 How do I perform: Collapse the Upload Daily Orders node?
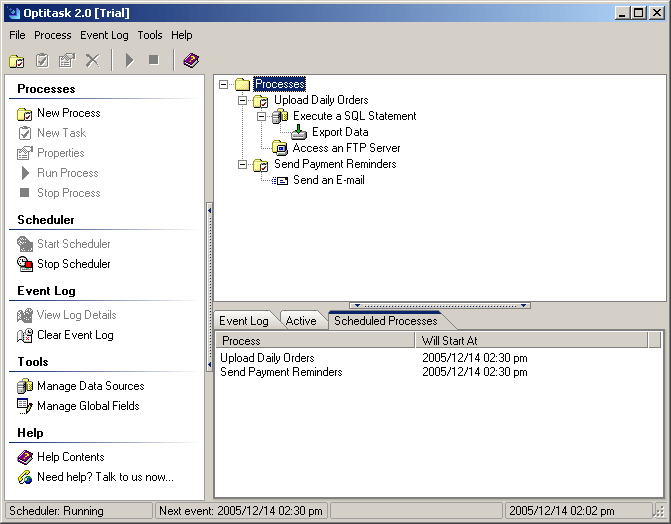242,101
